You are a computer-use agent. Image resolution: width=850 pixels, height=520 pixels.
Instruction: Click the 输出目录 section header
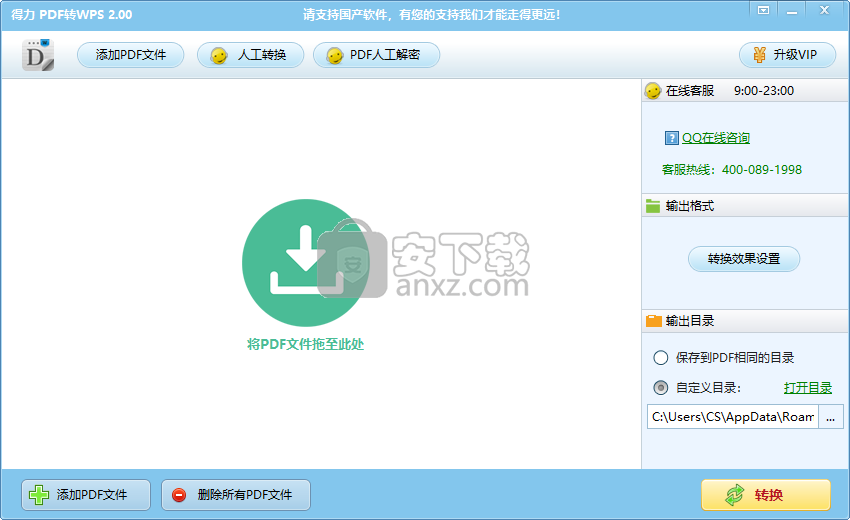coord(690,321)
